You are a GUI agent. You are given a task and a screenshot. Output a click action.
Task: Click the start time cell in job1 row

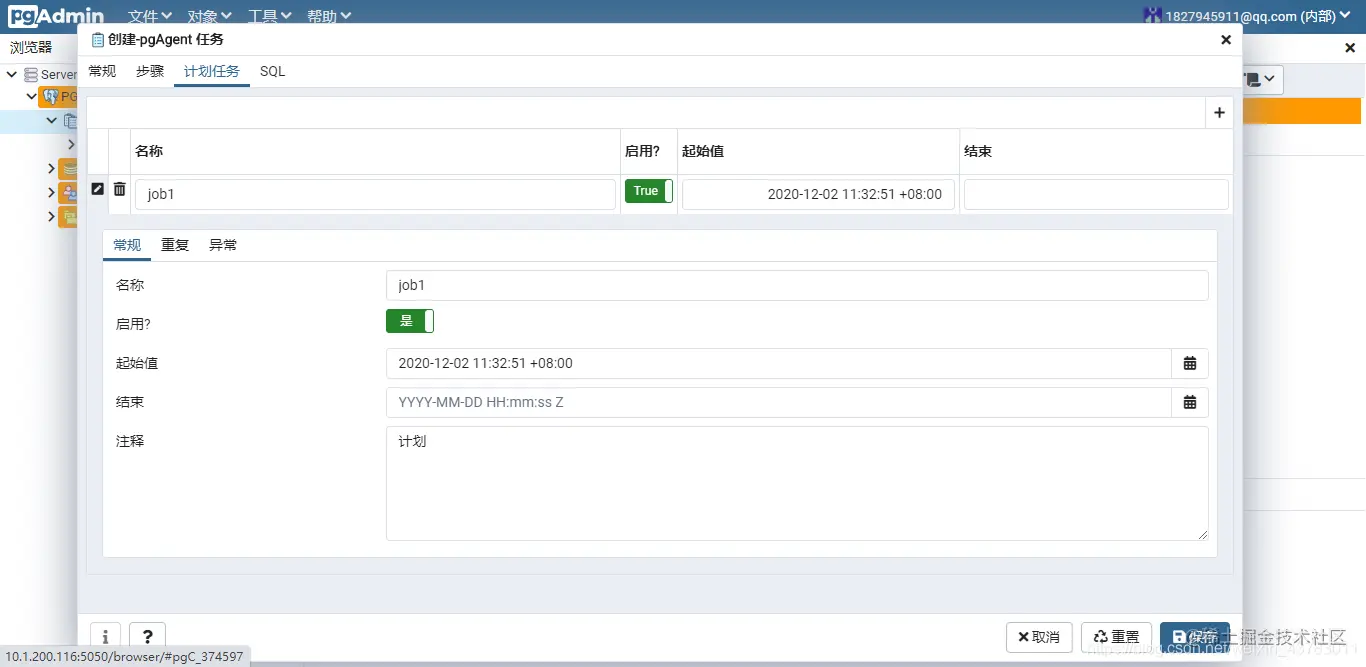(x=818, y=194)
